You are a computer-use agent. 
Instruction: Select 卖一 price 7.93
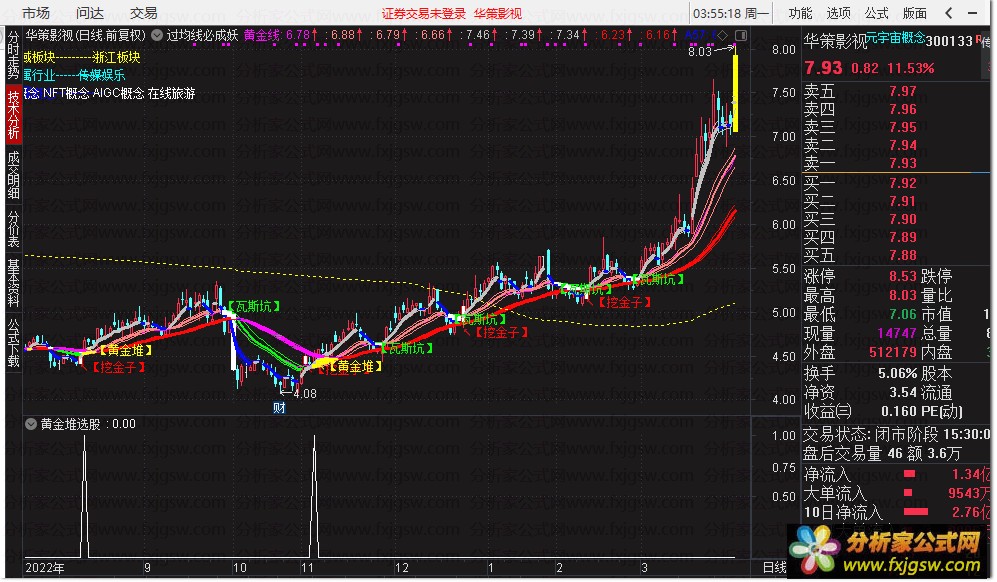click(x=903, y=163)
